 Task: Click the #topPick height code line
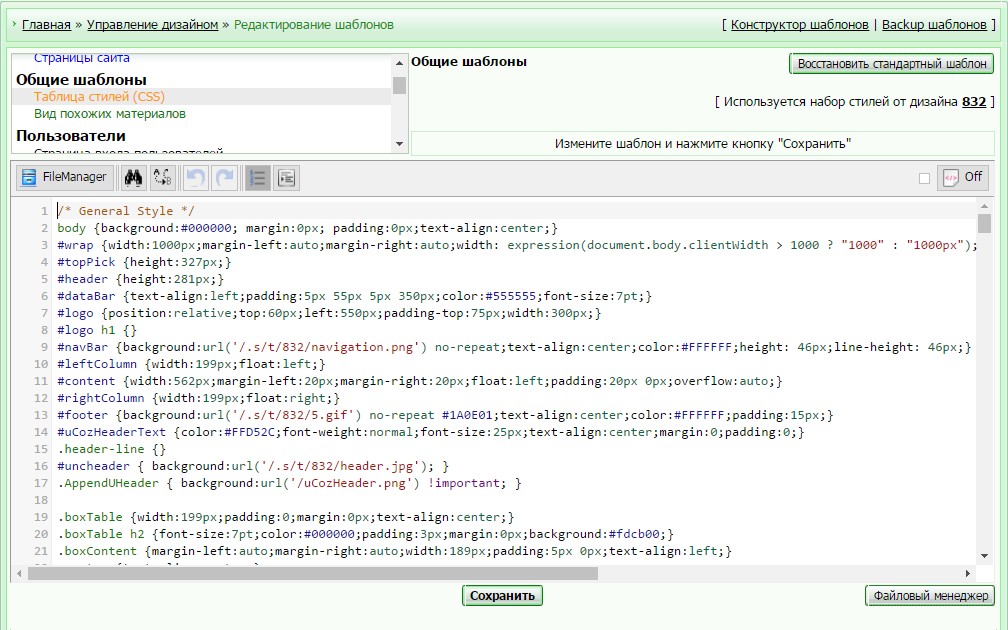point(144,262)
